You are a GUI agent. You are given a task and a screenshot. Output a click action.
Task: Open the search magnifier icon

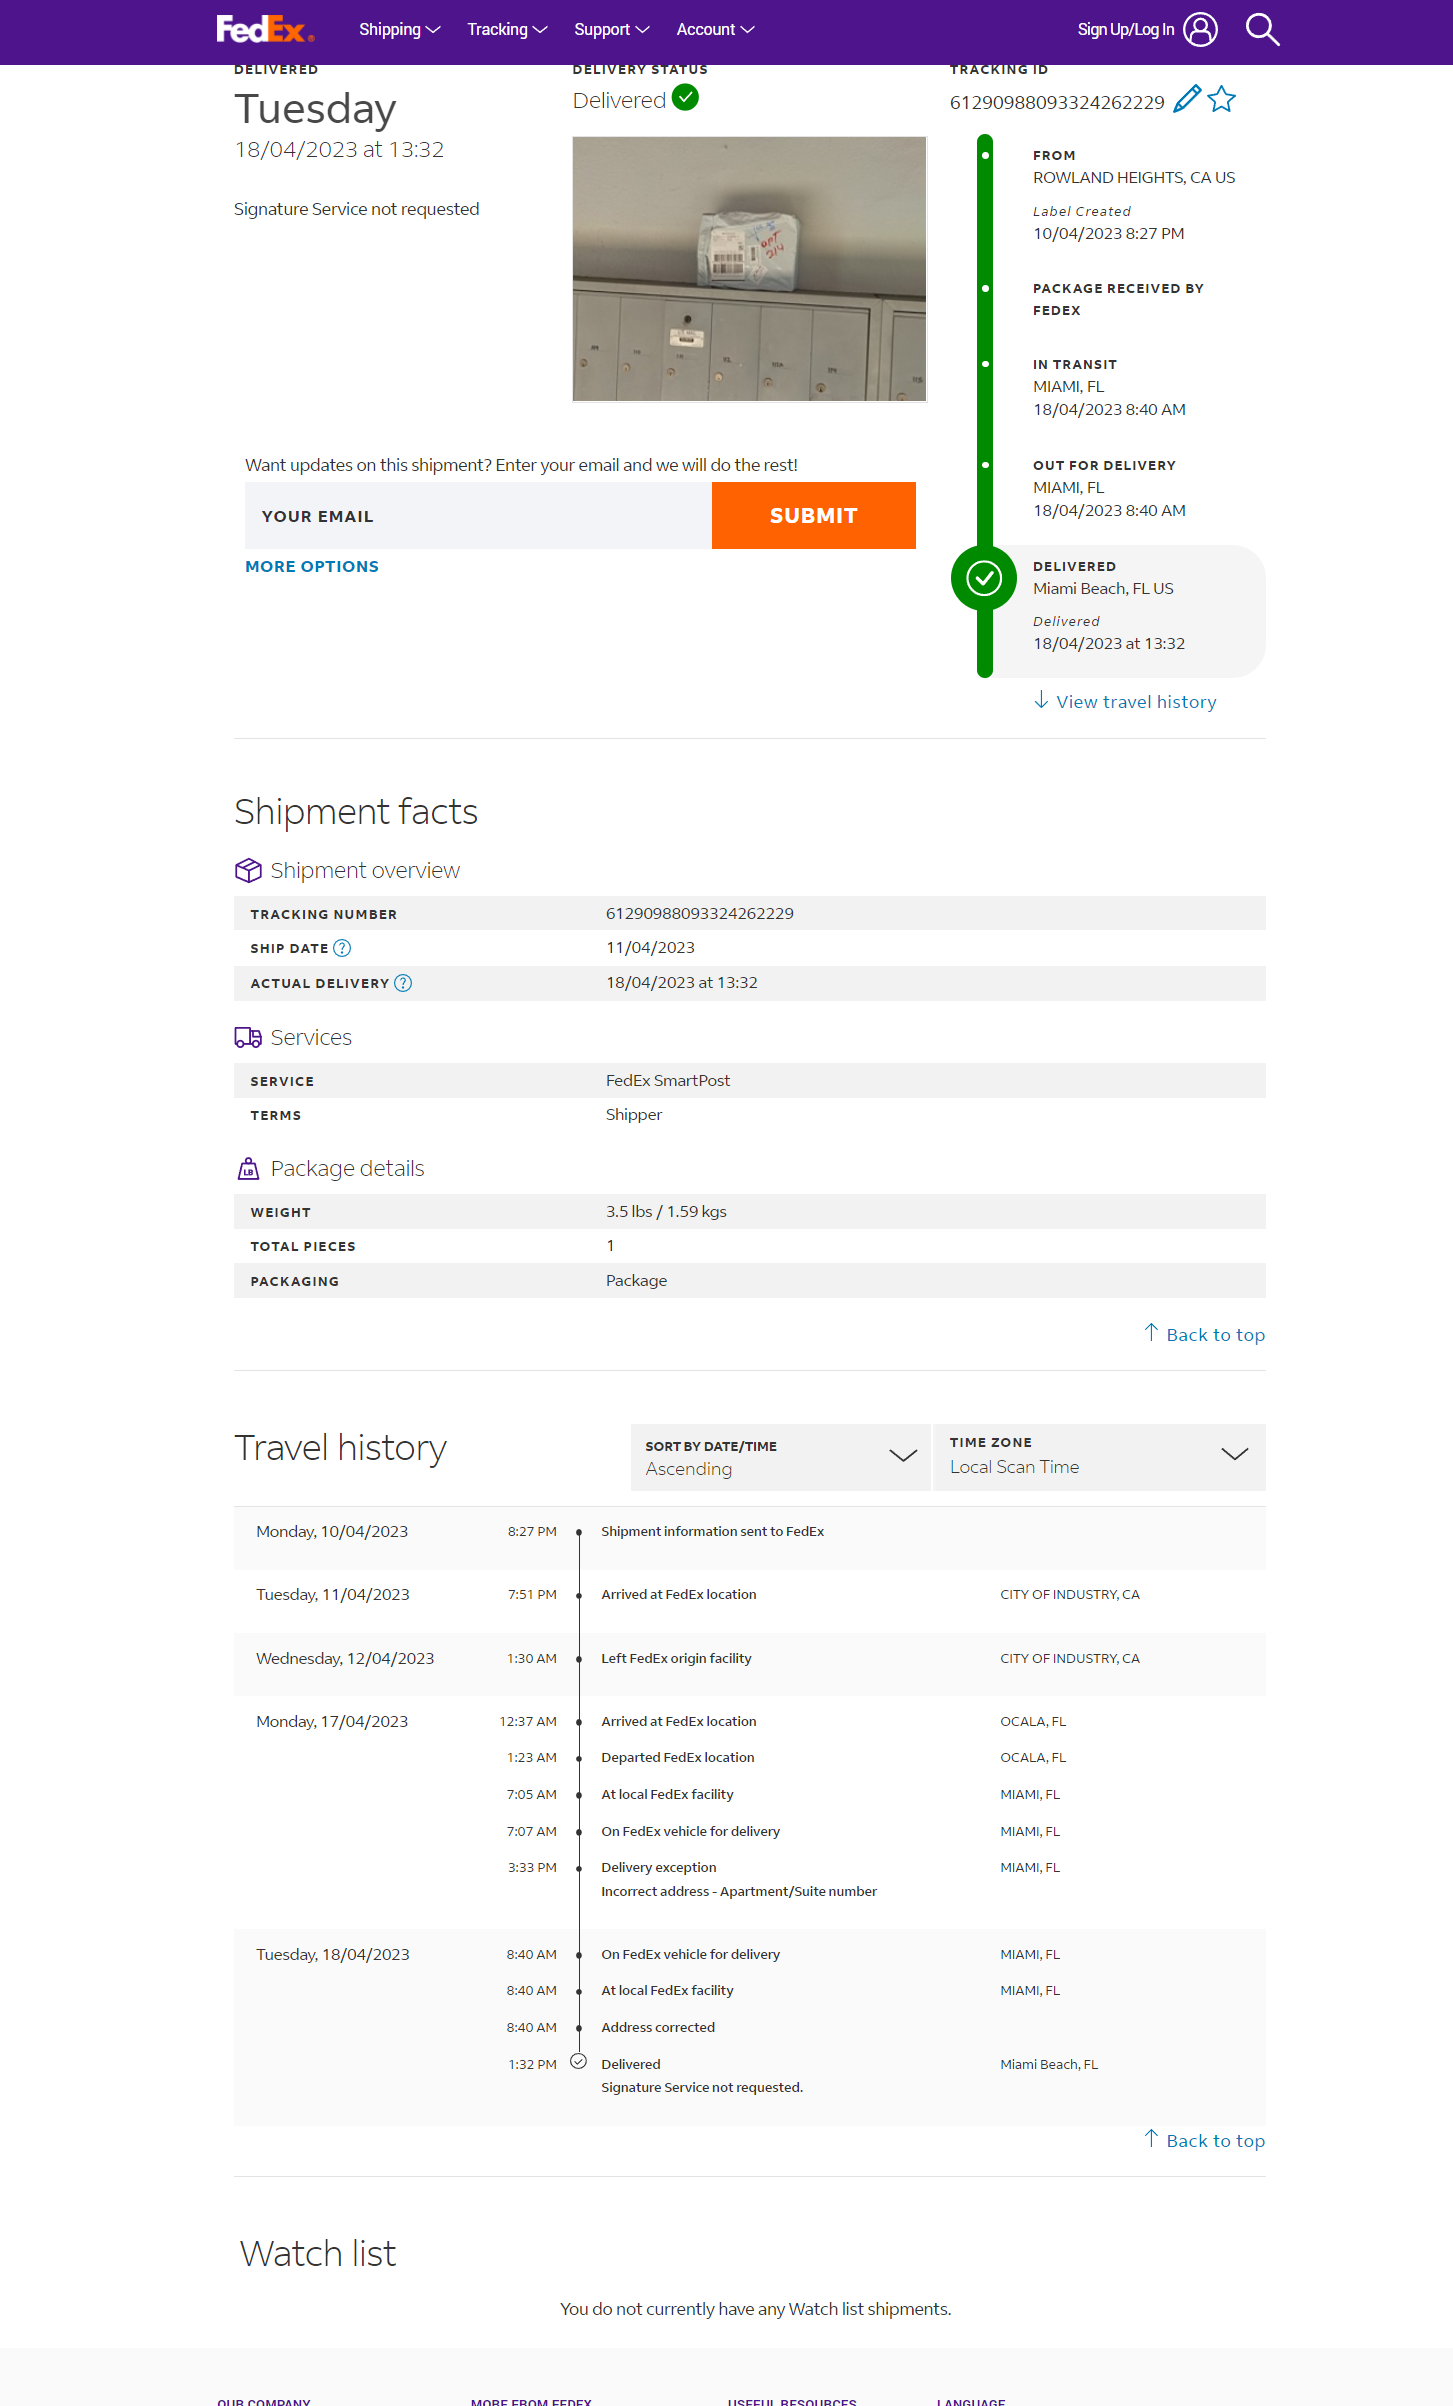pyautogui.click(x=1262, y=30)
